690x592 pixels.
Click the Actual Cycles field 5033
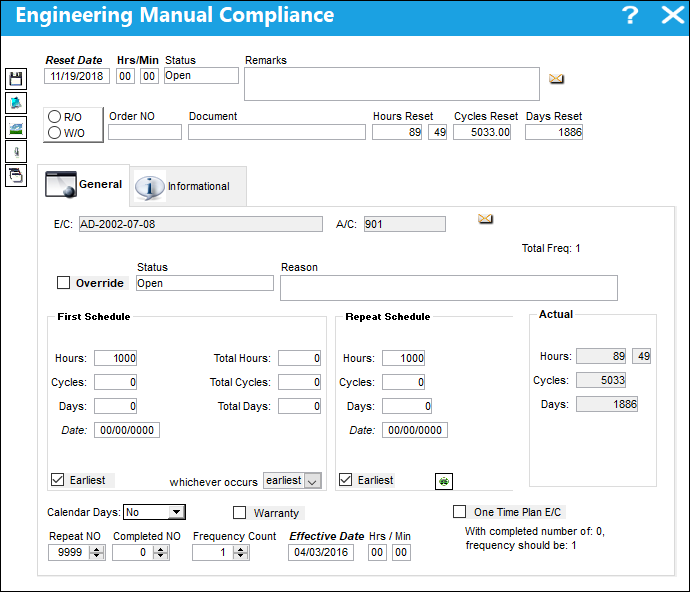601,380
